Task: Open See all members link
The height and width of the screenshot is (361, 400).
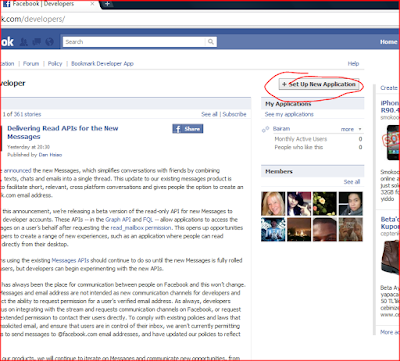Action: pyautogui.click(x=352, y=182)
